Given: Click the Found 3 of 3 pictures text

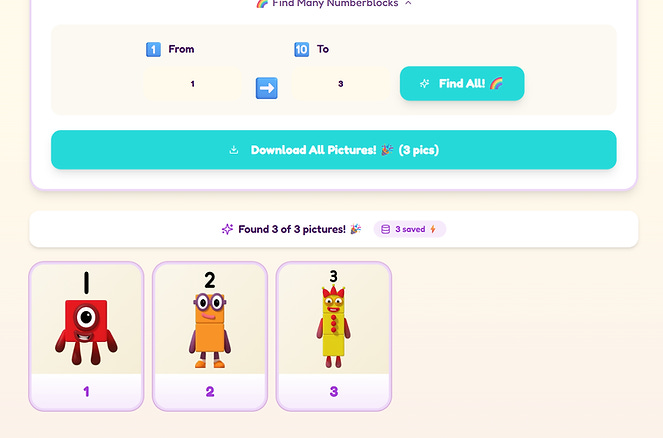Looking at the screenshot, I should point(292,229).
